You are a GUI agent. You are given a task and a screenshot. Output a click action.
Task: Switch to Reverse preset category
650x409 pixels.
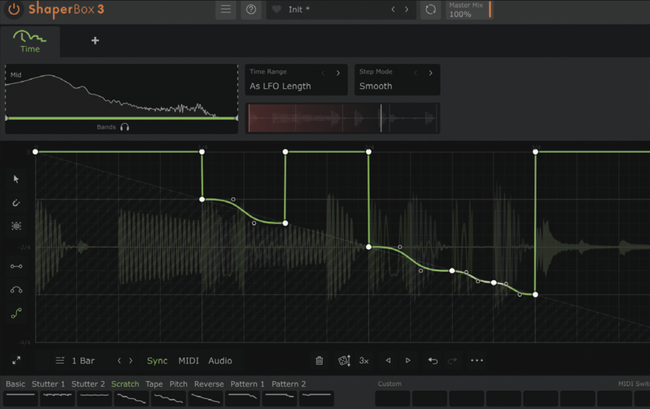coord(209,384)
